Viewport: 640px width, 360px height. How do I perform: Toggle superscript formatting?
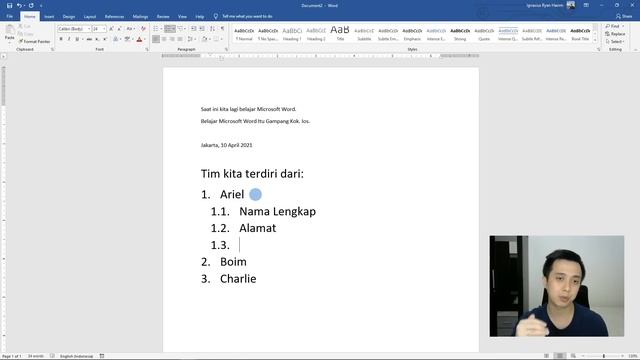(x=105, y=39)
